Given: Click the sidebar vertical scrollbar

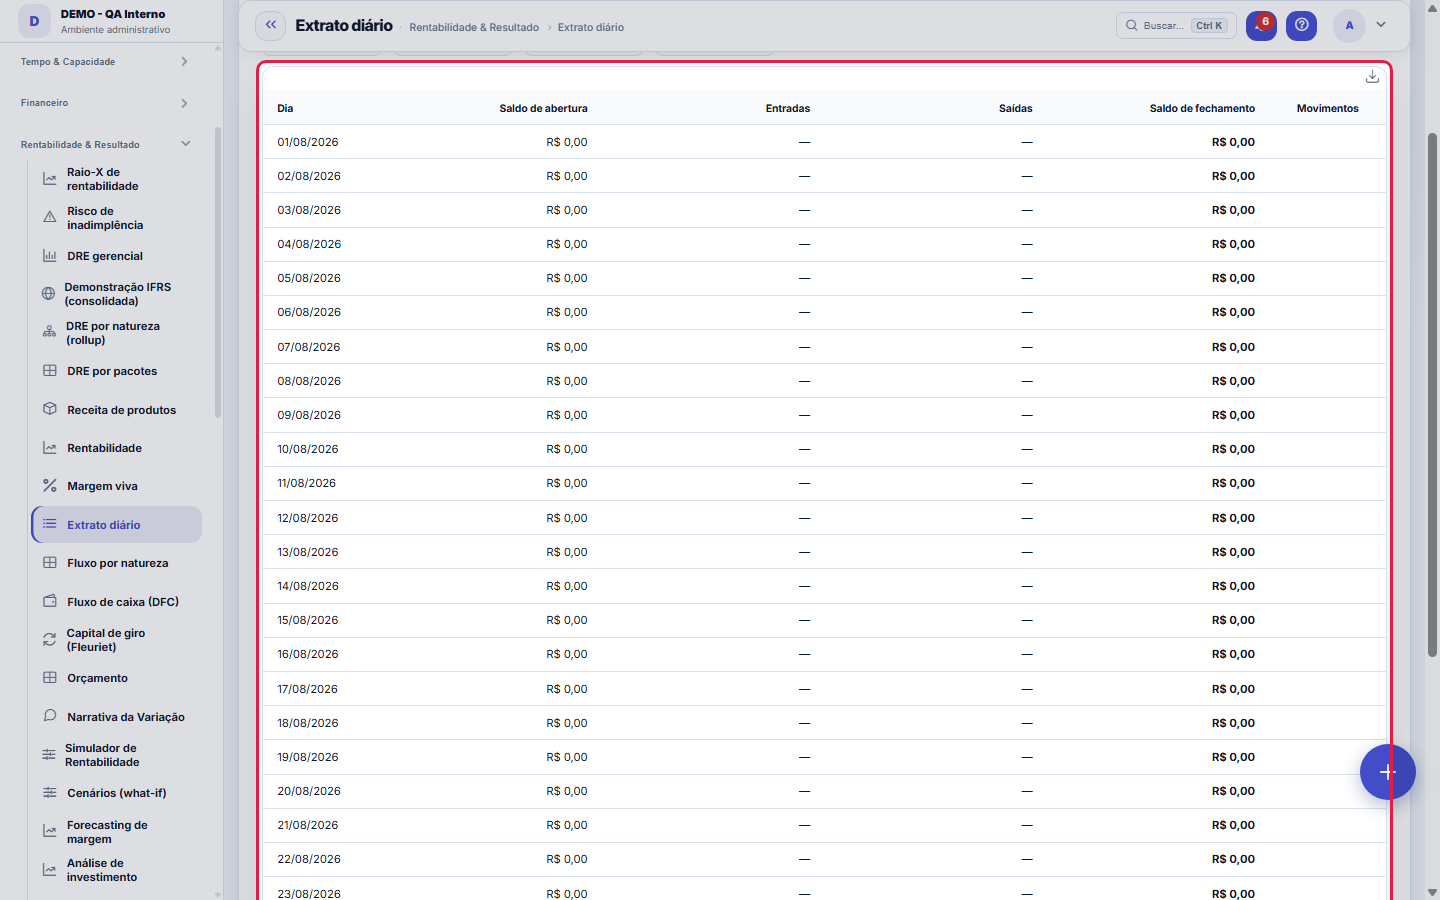Looking at the screenshot, I should point(218,272).
